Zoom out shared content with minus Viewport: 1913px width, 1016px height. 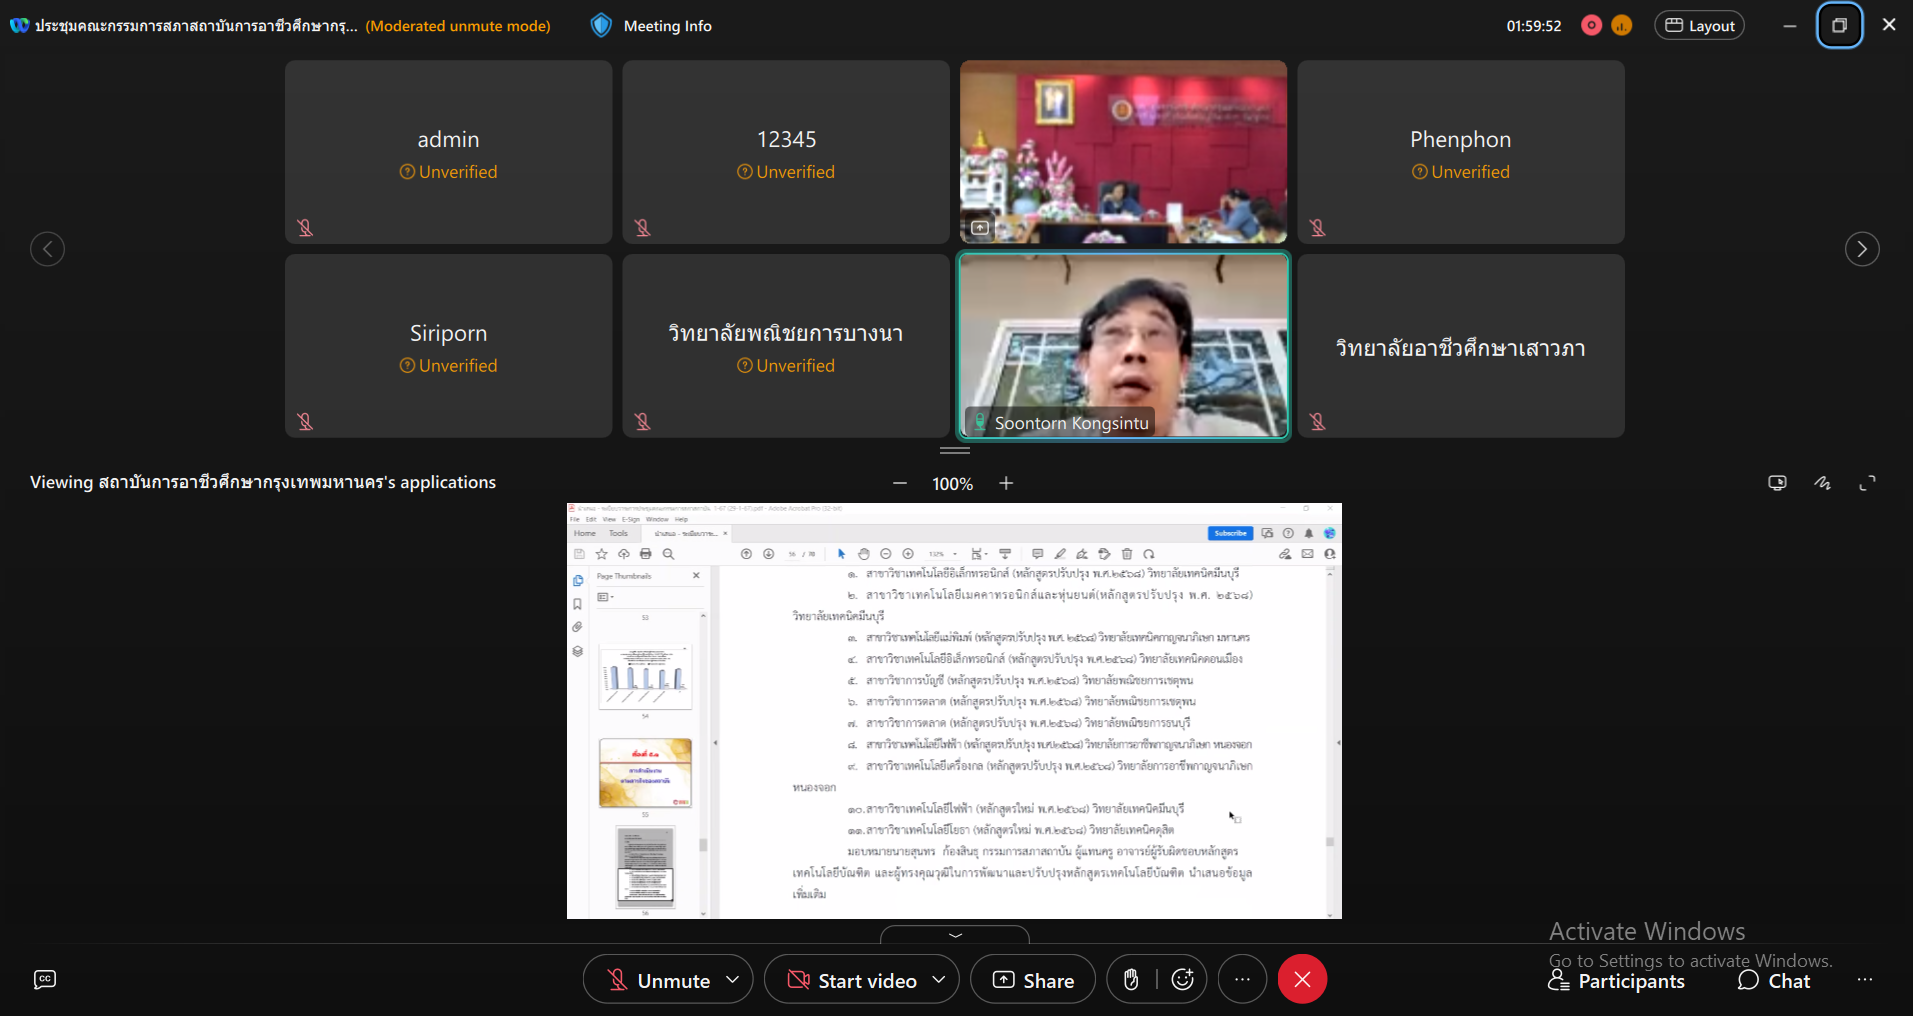[x=900, y=483]
